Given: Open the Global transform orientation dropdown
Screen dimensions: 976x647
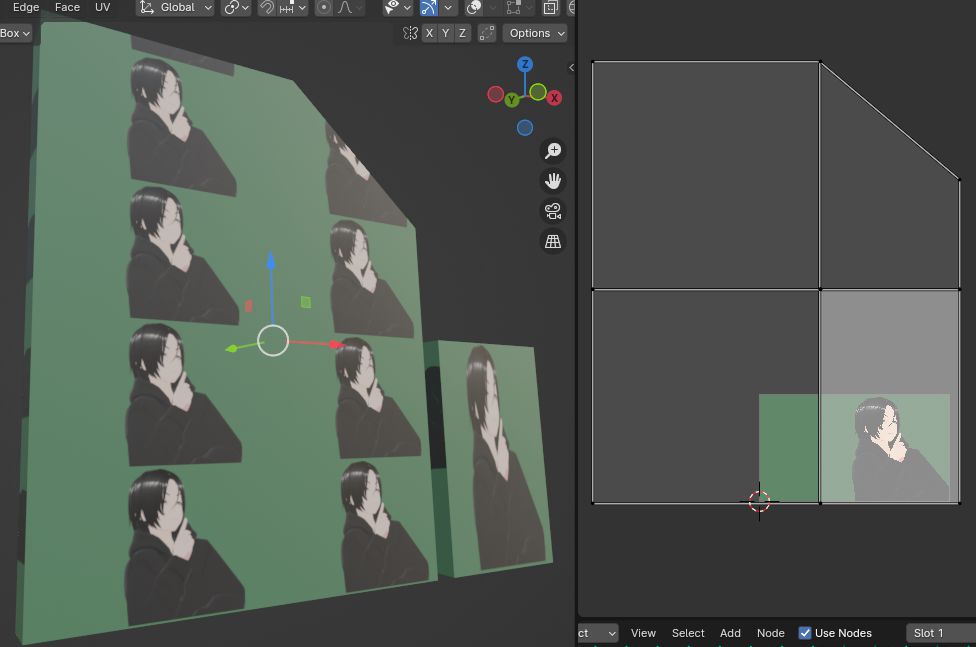Looking at the screenshot, I should pos(176,7).
